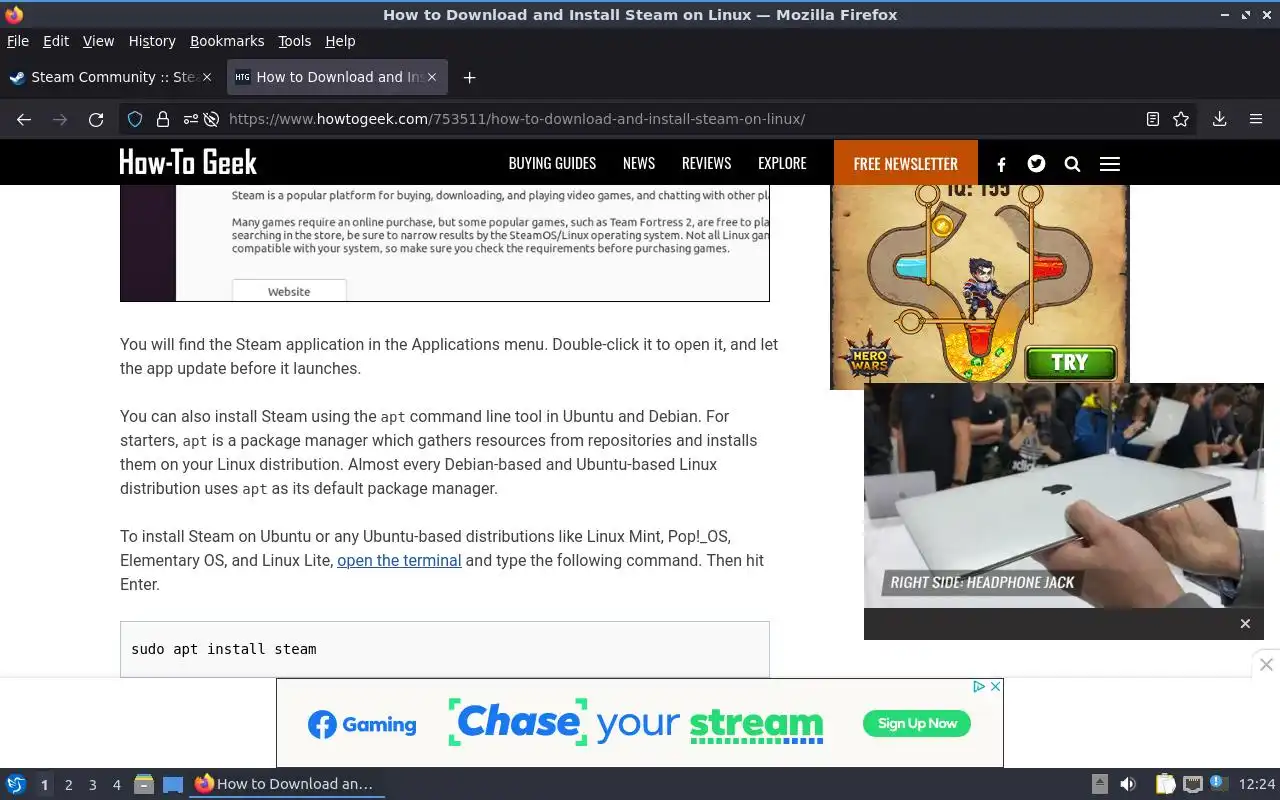This screenshot has width=1280, height=800.
Task: Close the Facebook Gaming banner ad
Action: pyautogui.click(x=996, y=686)
